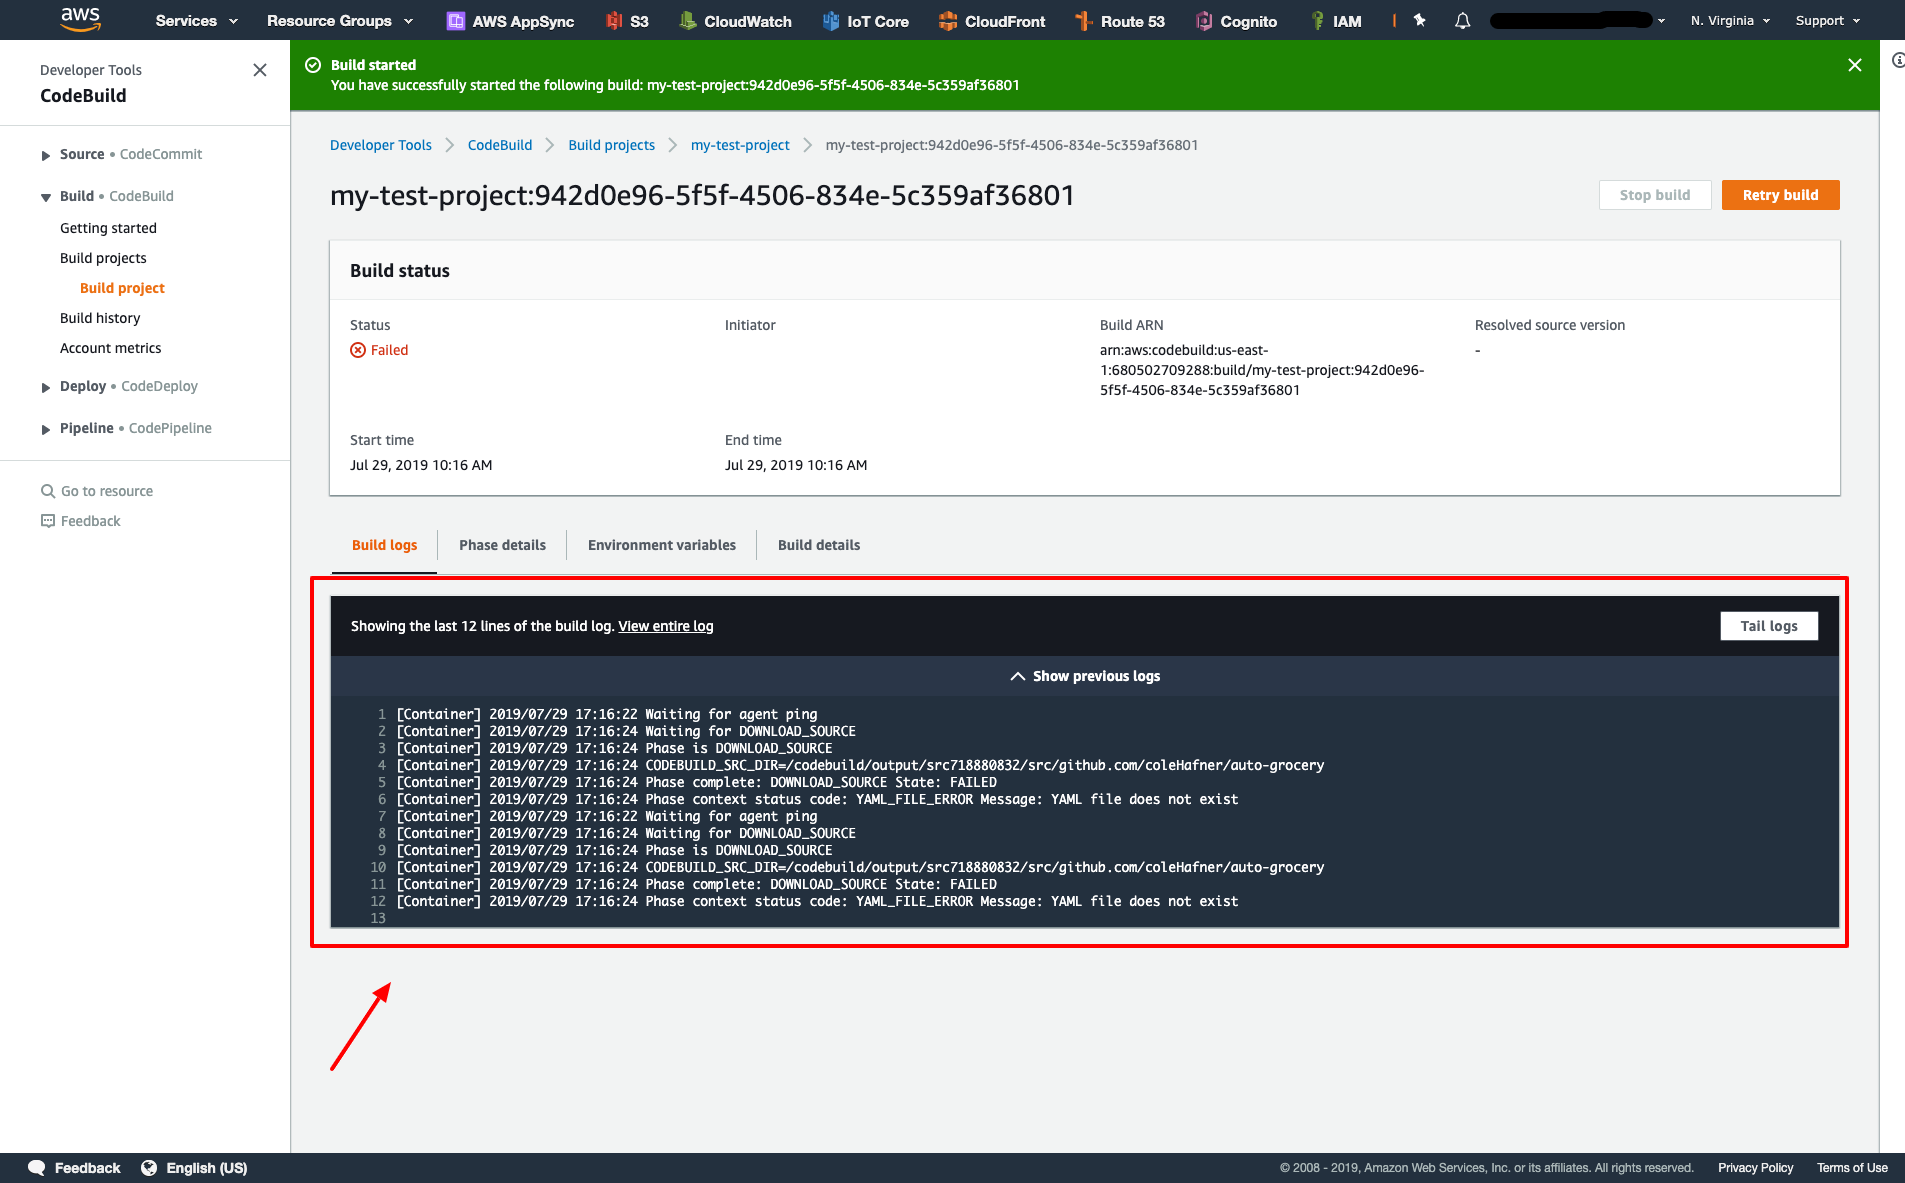
Task: Open View entire log link
Action: coord(665,625)
